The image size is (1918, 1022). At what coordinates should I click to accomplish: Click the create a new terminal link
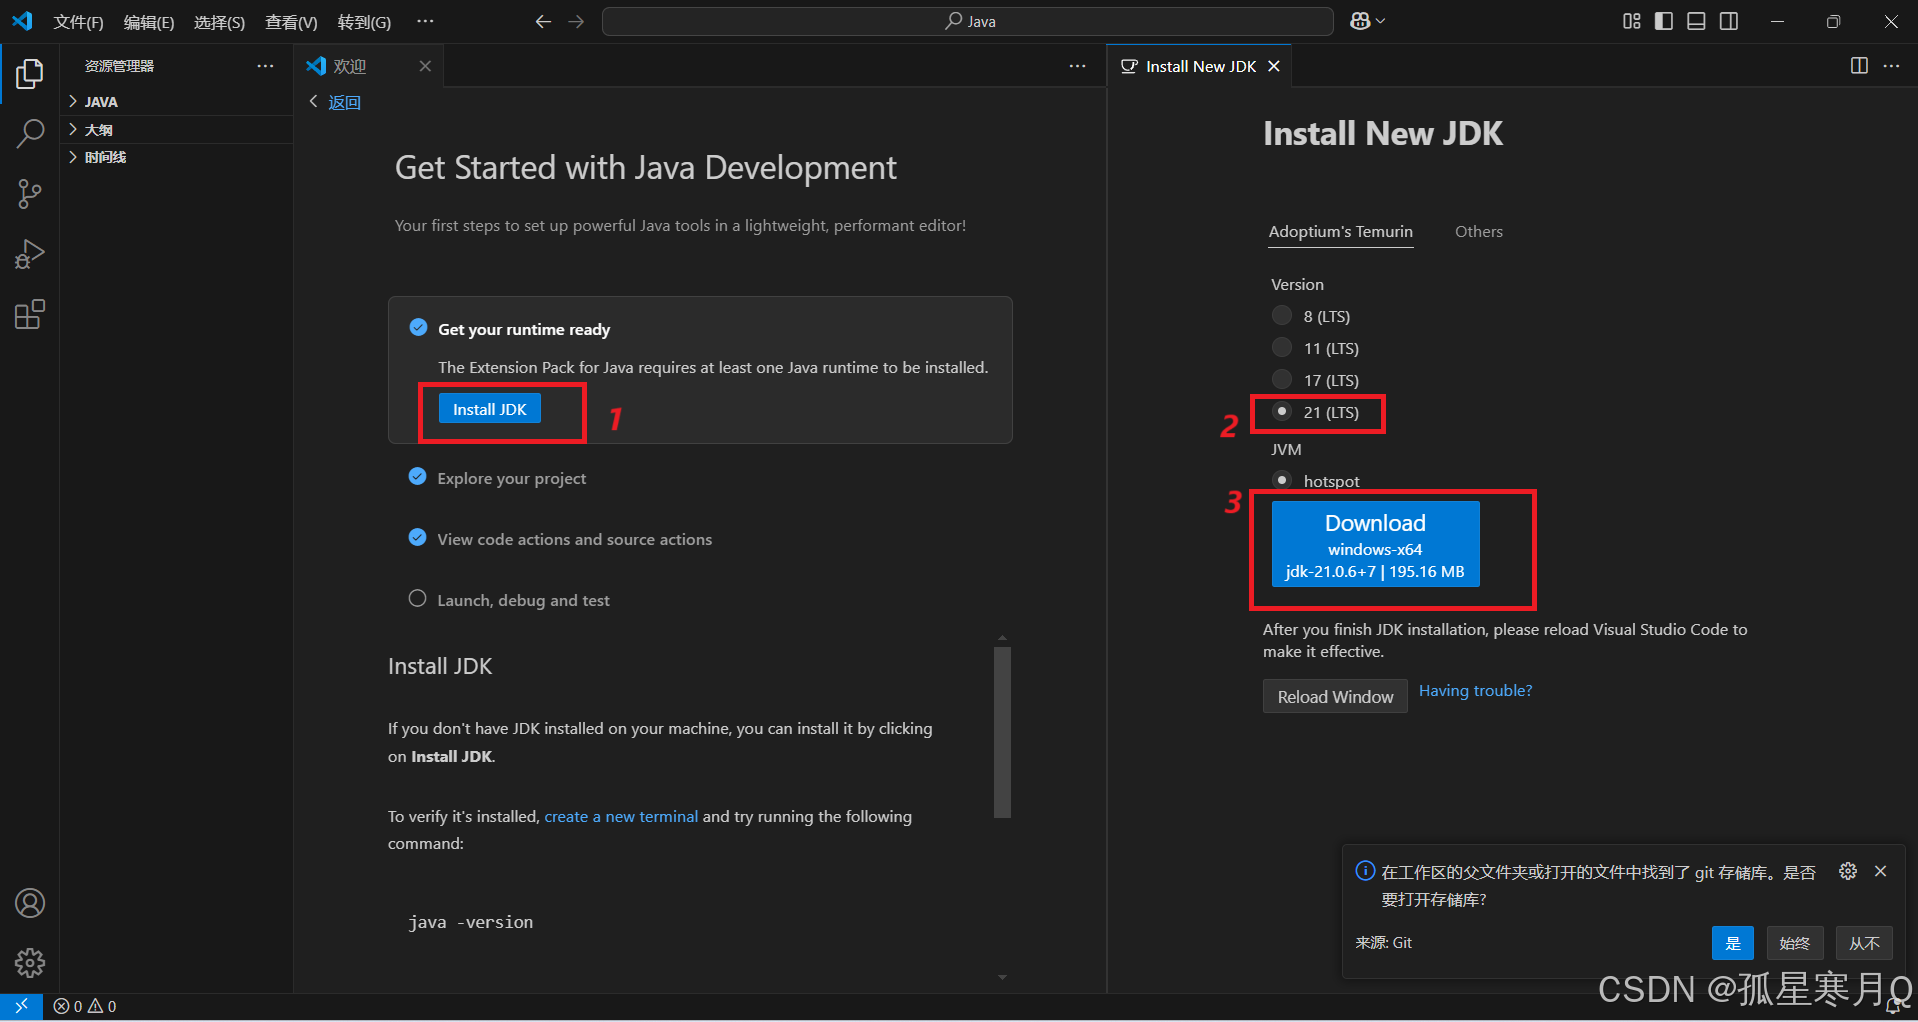[621, 817]
